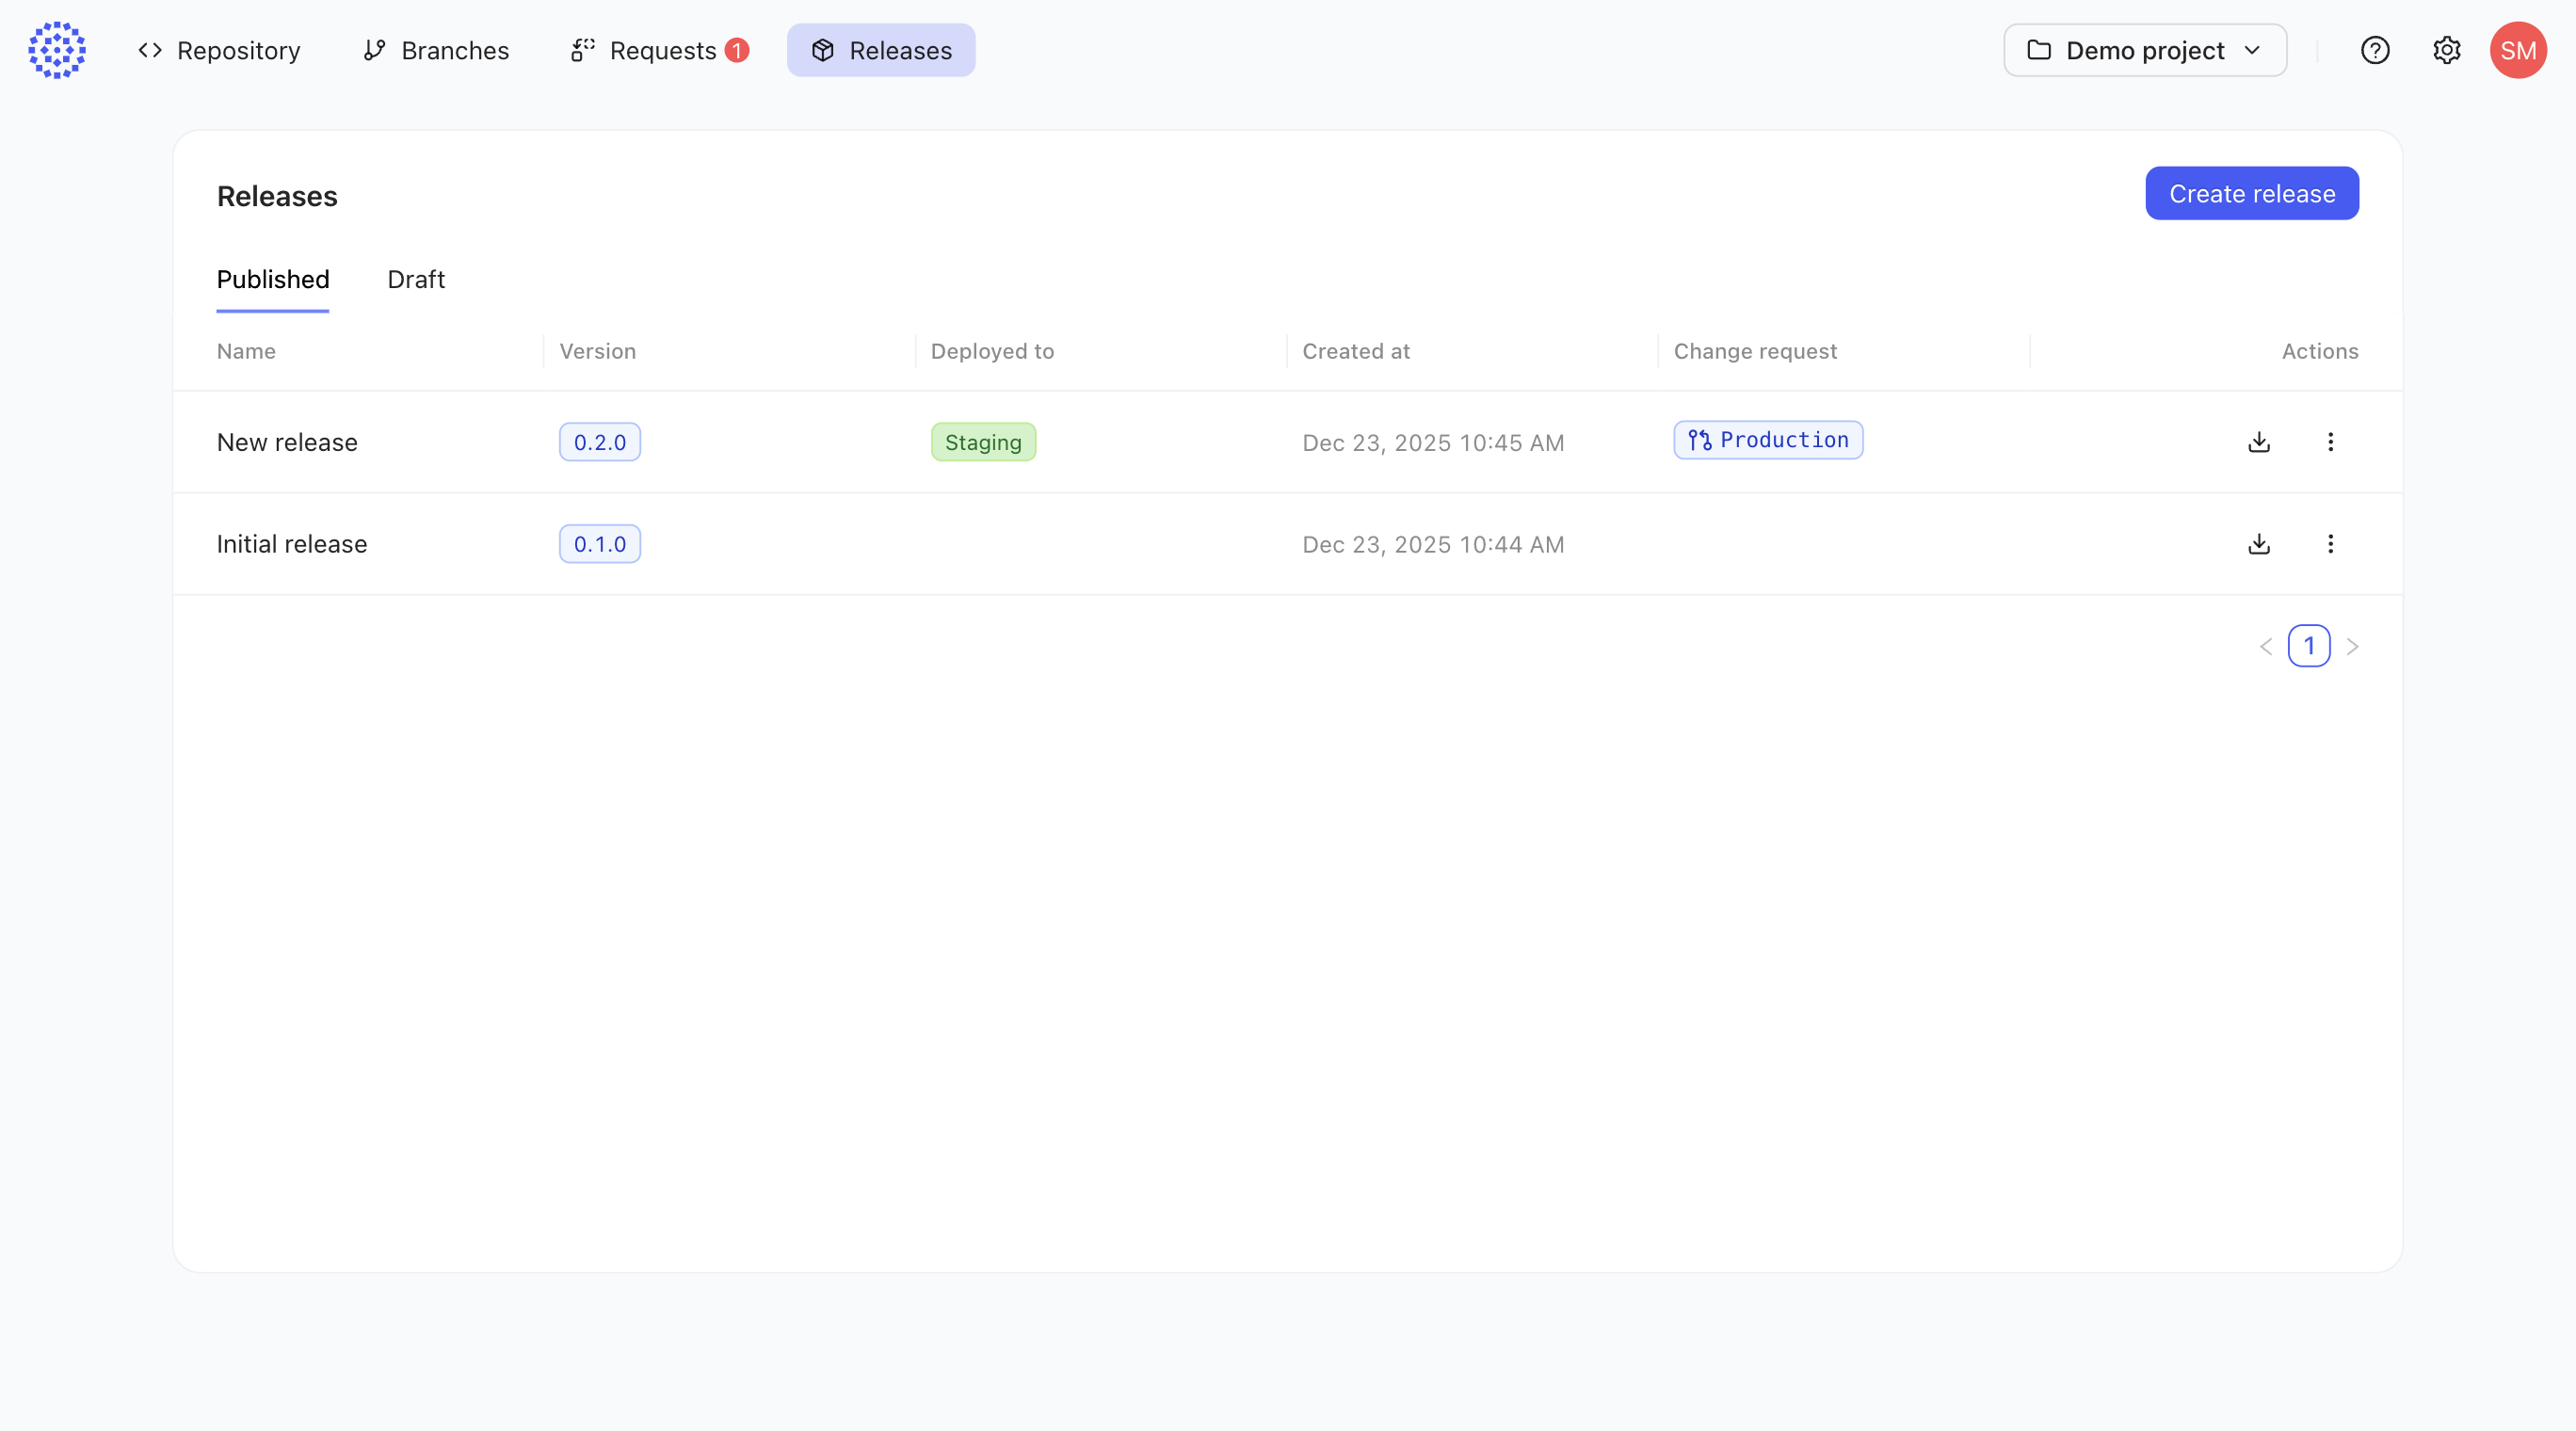Open more actions for Initial release
The width and height of the screenshot is (2576, 1431).
point(2330,544)
